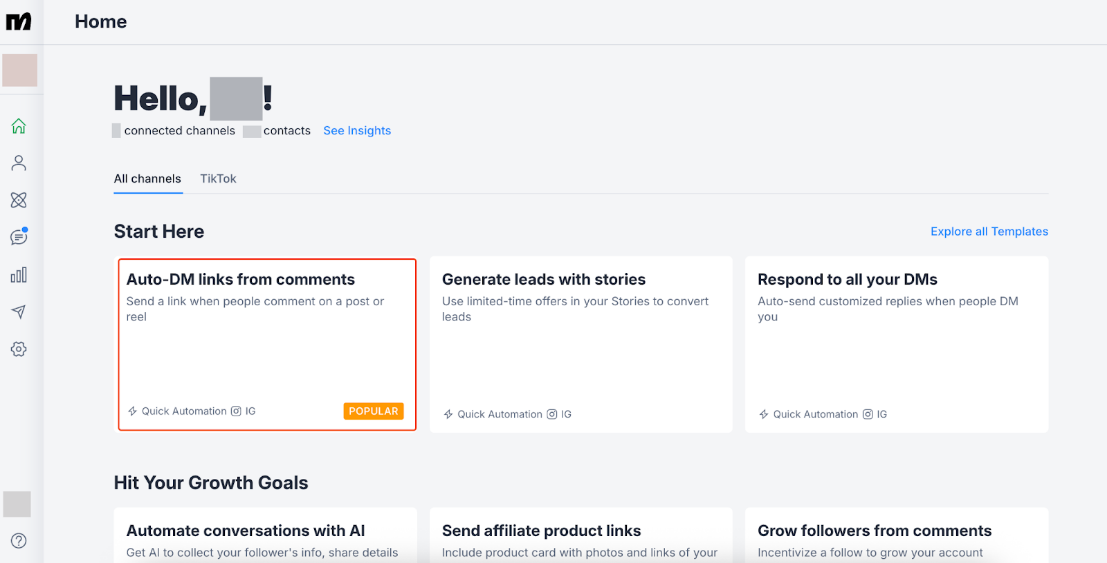Select Generate leads with stories template
1107x563 pixels.
(581, 344)
